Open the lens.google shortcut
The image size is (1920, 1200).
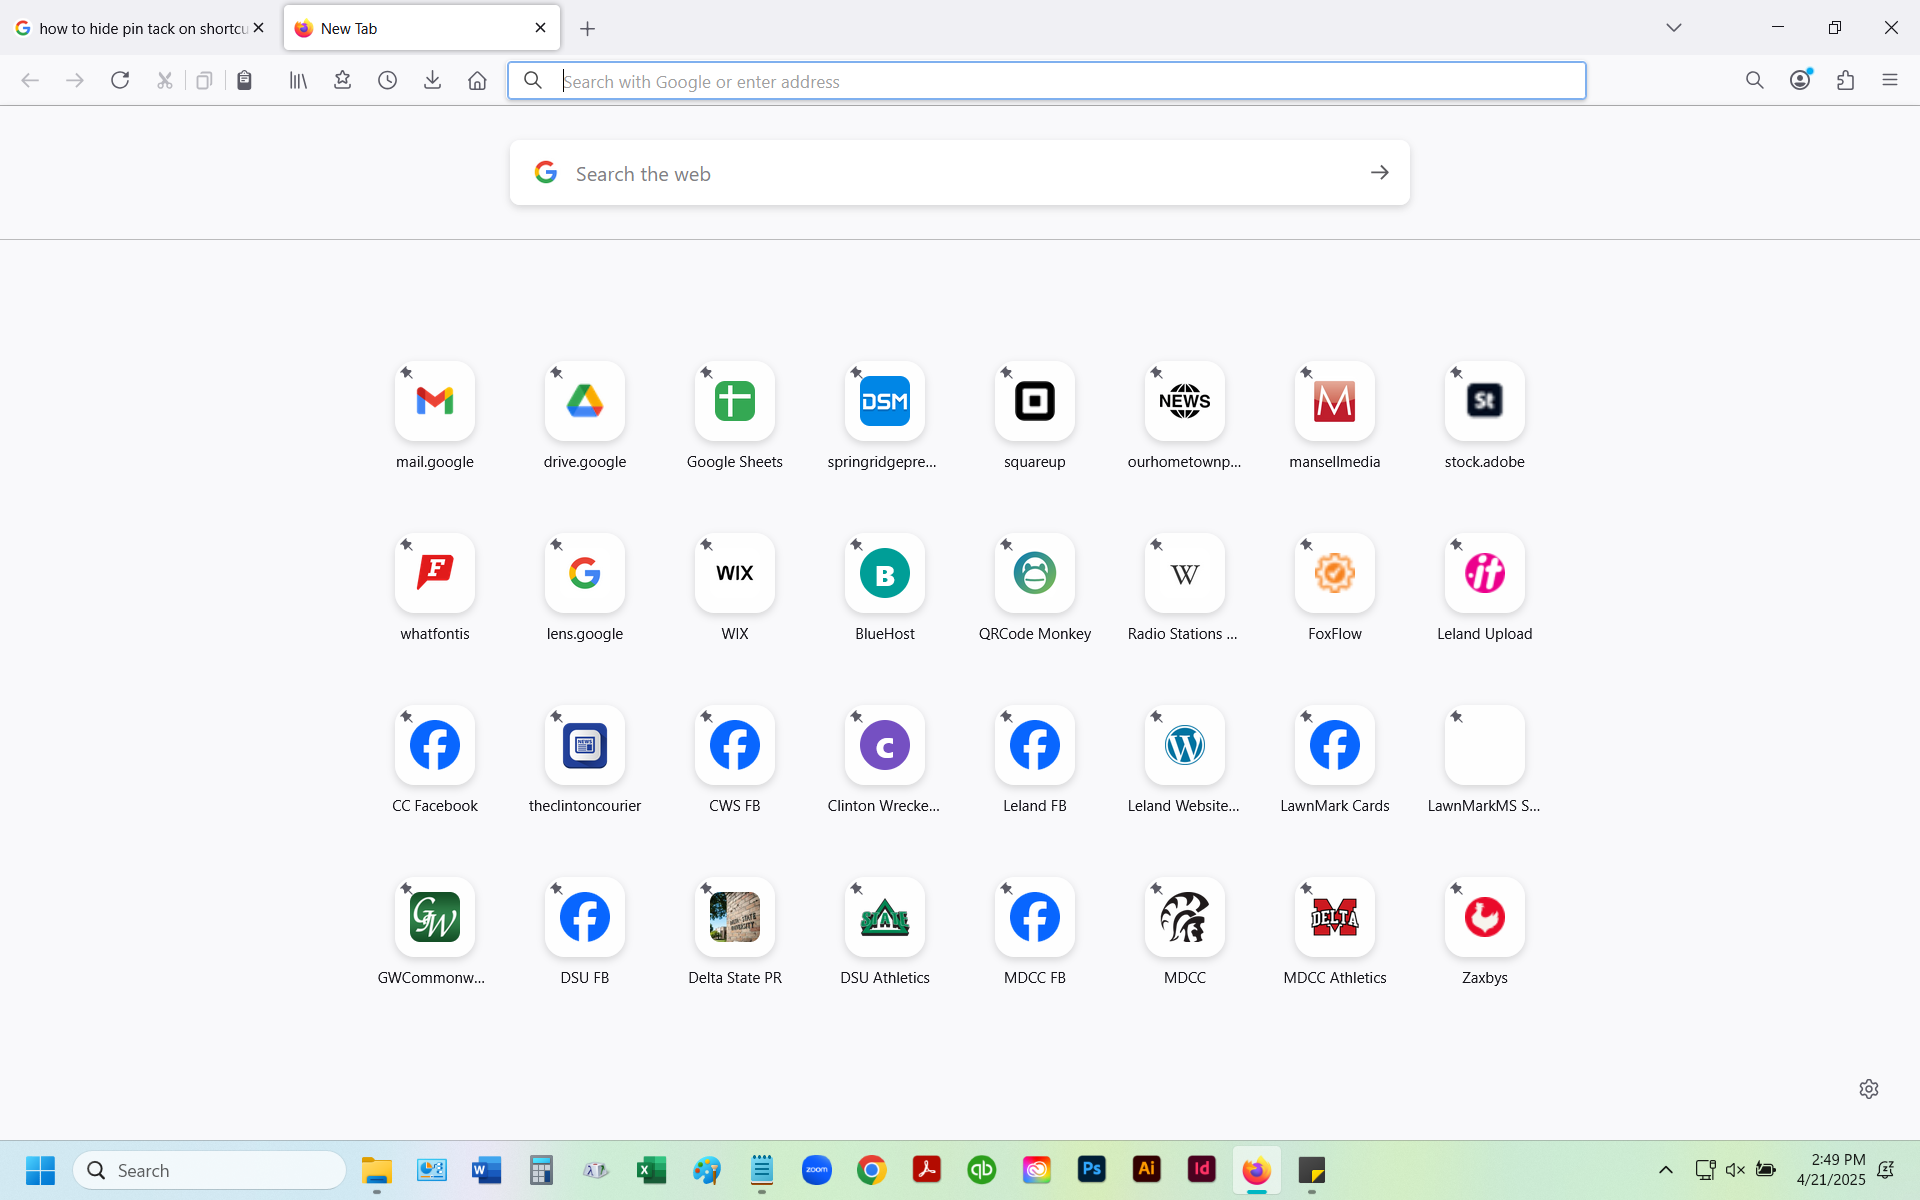point(585,573)
